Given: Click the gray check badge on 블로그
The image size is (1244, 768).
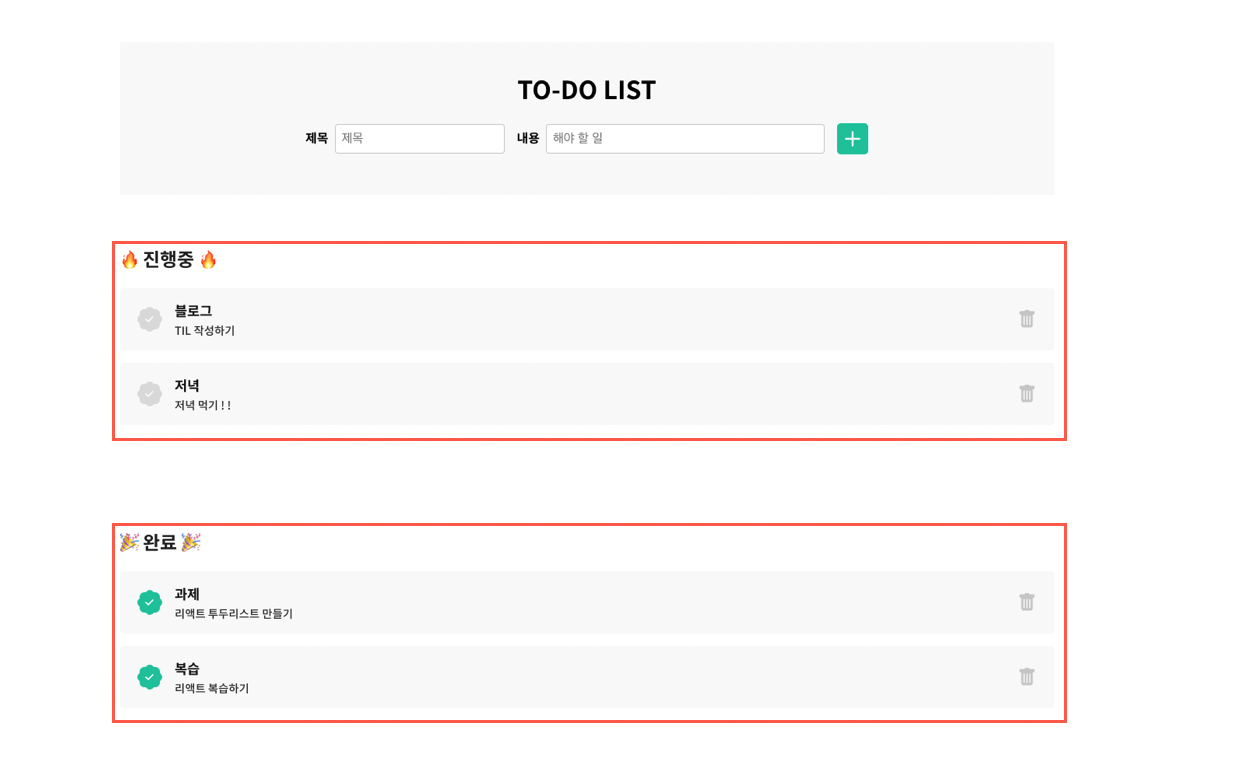Looking at the screenshot, I should tap(151, 318).
